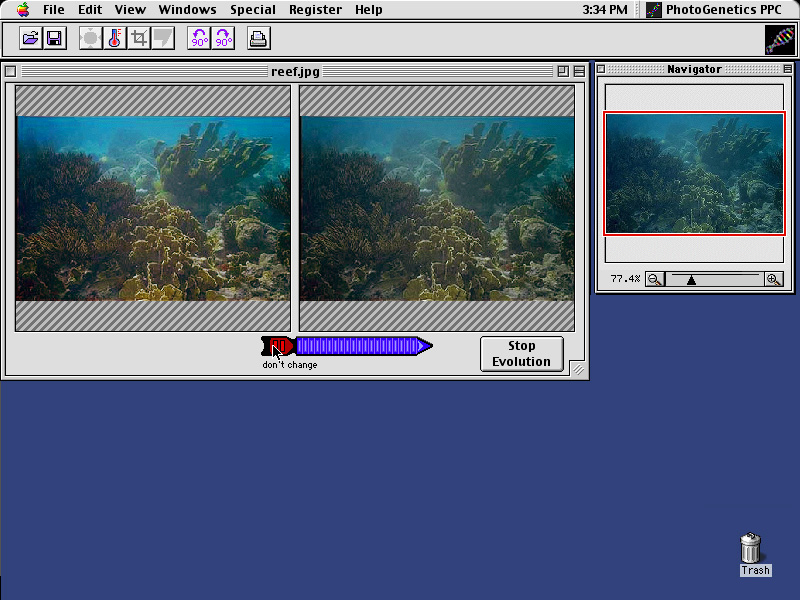Click the Stop Evolution button
This screenshot has height=600, width=800.
coord(521,354)
